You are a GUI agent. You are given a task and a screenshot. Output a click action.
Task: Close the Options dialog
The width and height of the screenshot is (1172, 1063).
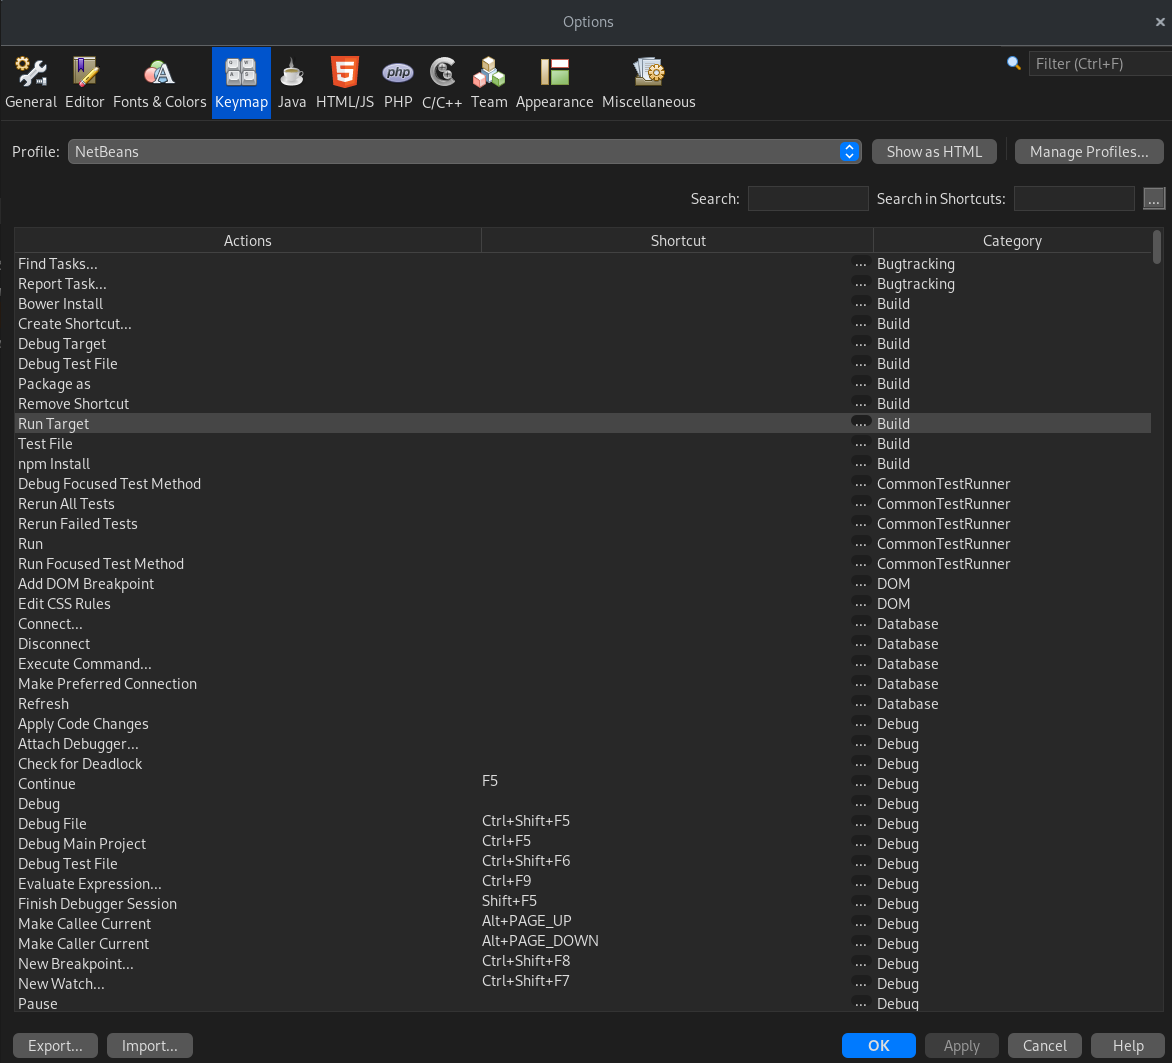click(x=1159, y=22)
